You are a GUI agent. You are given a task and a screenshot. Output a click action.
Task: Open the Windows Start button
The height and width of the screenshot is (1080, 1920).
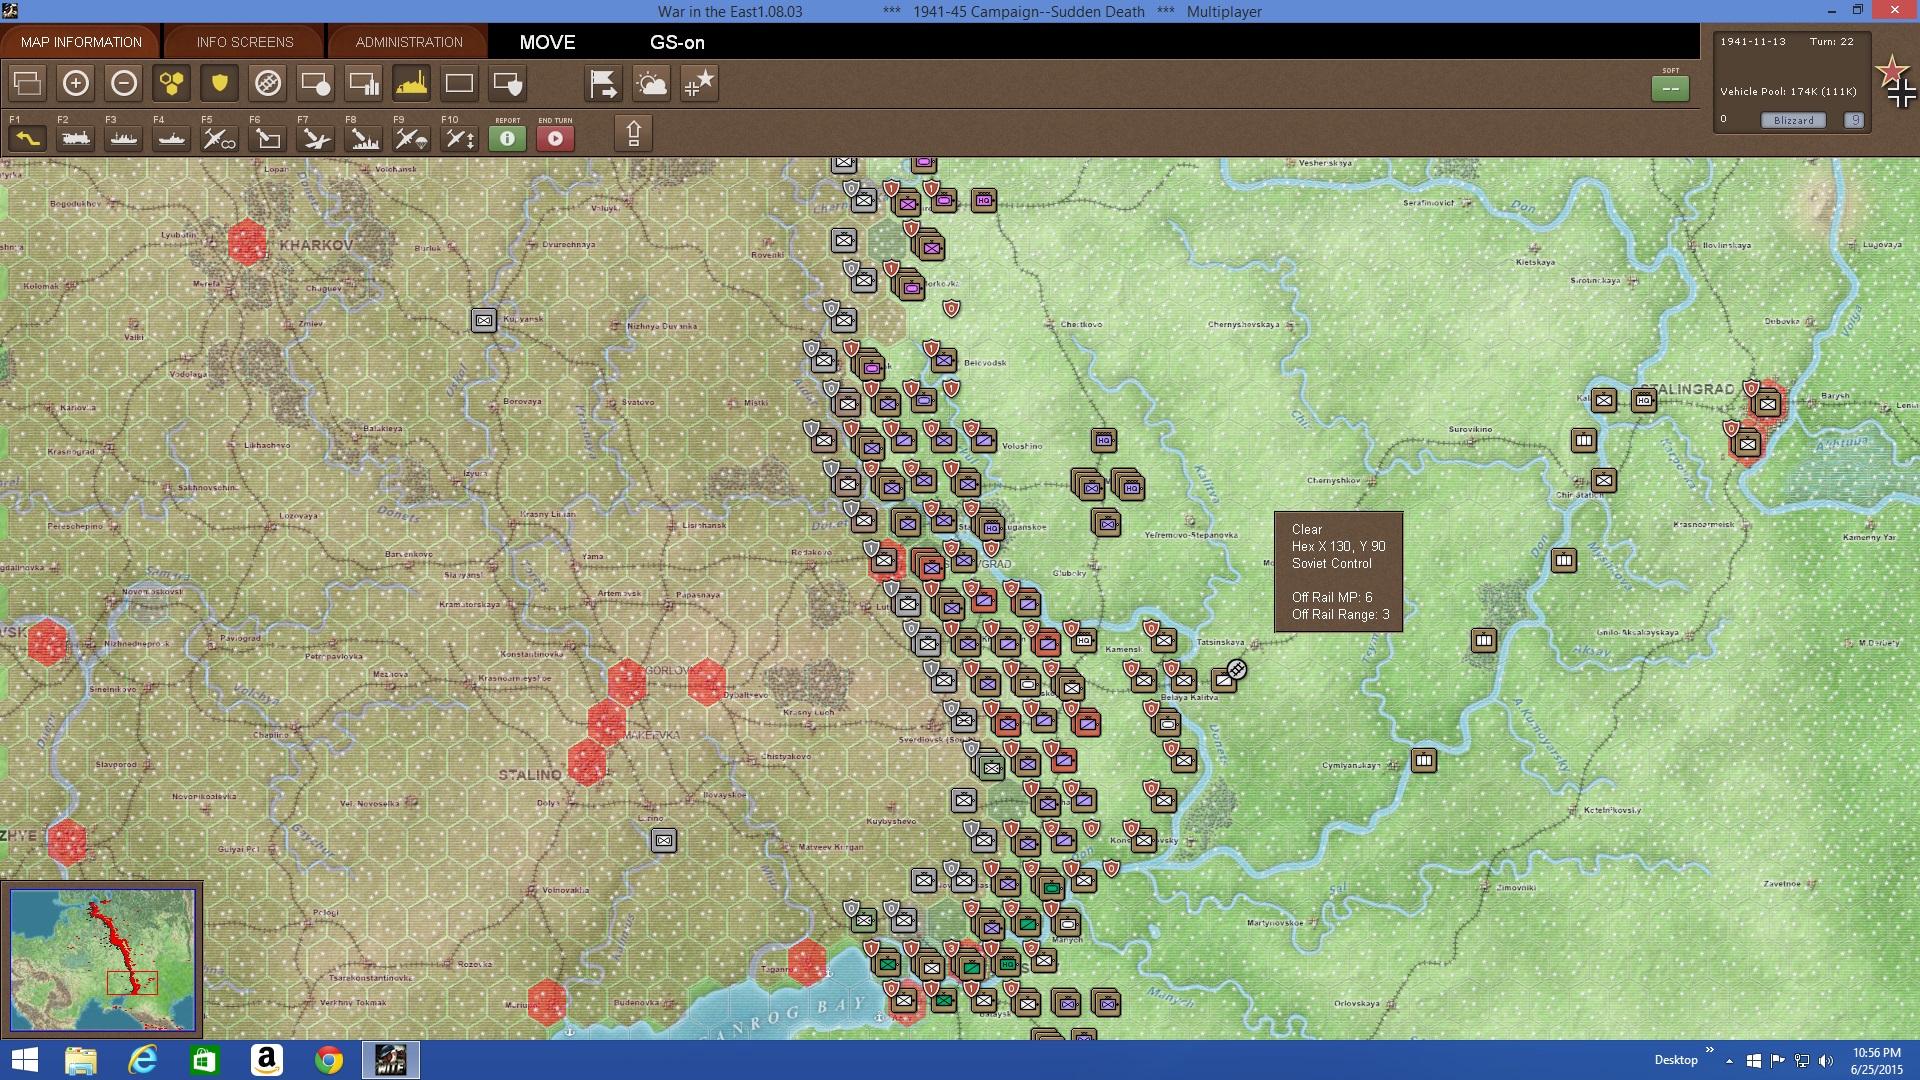click(24, 1060)
